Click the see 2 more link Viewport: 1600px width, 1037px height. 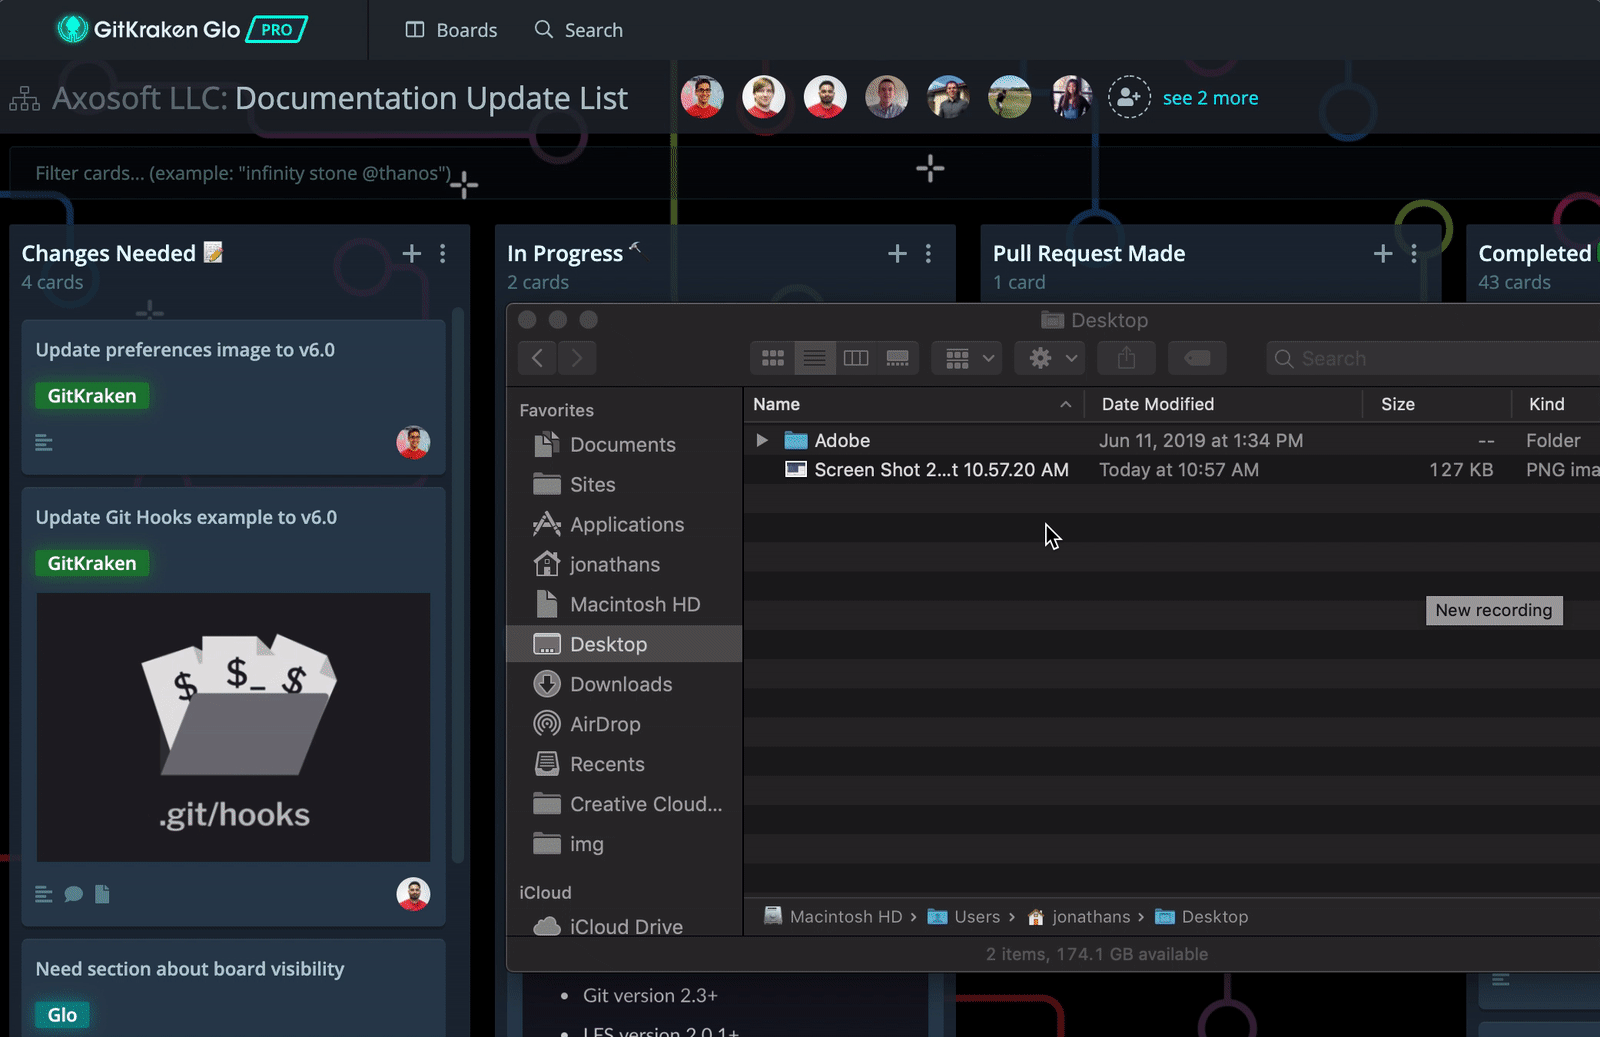click(x=1210, y=98)
